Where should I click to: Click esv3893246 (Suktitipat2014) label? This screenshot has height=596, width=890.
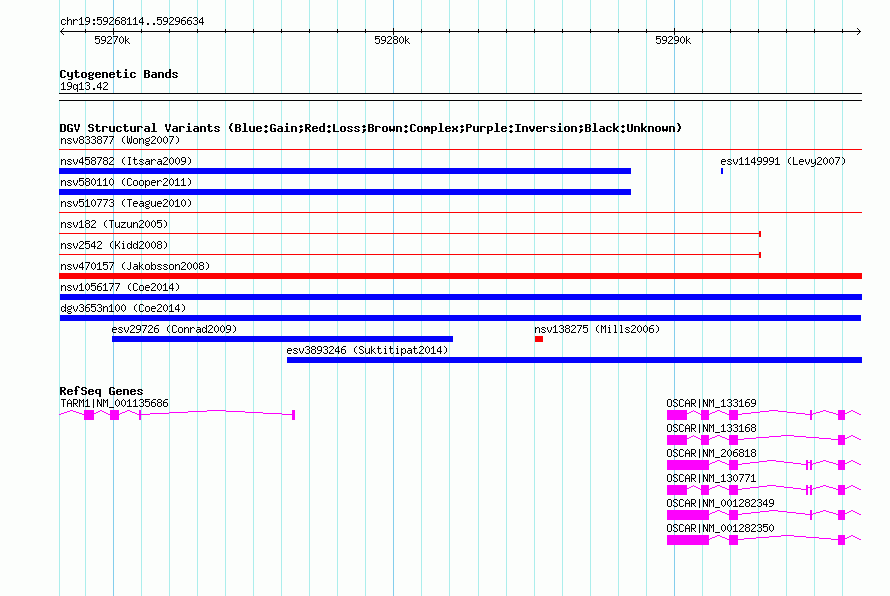click(367, 350)
